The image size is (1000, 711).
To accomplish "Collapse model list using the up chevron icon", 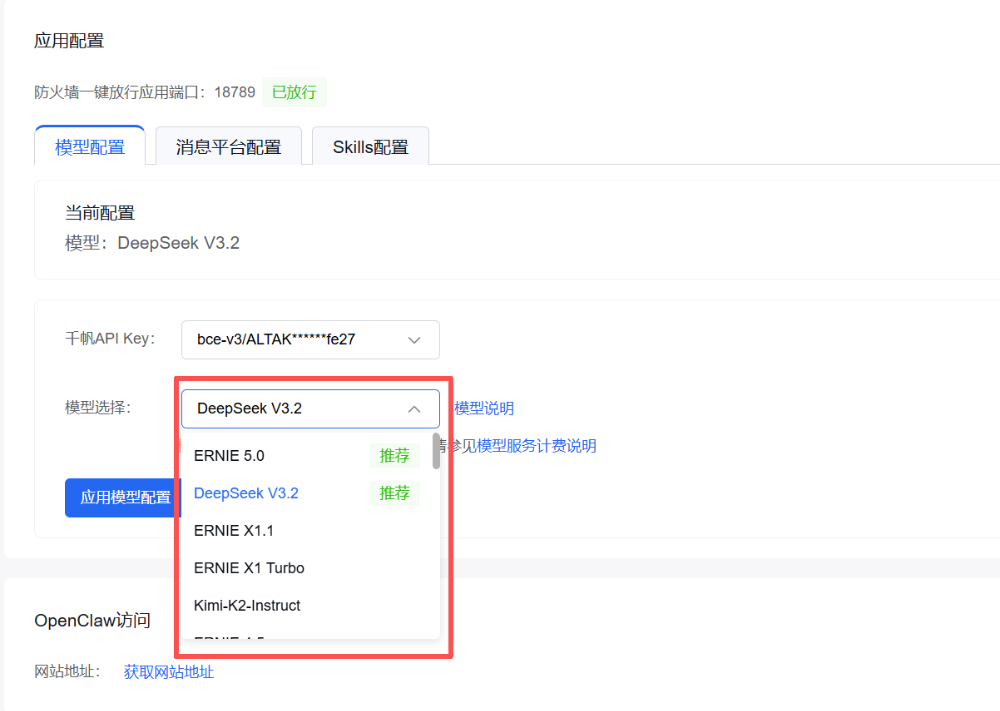I will (x=414, y=409).
